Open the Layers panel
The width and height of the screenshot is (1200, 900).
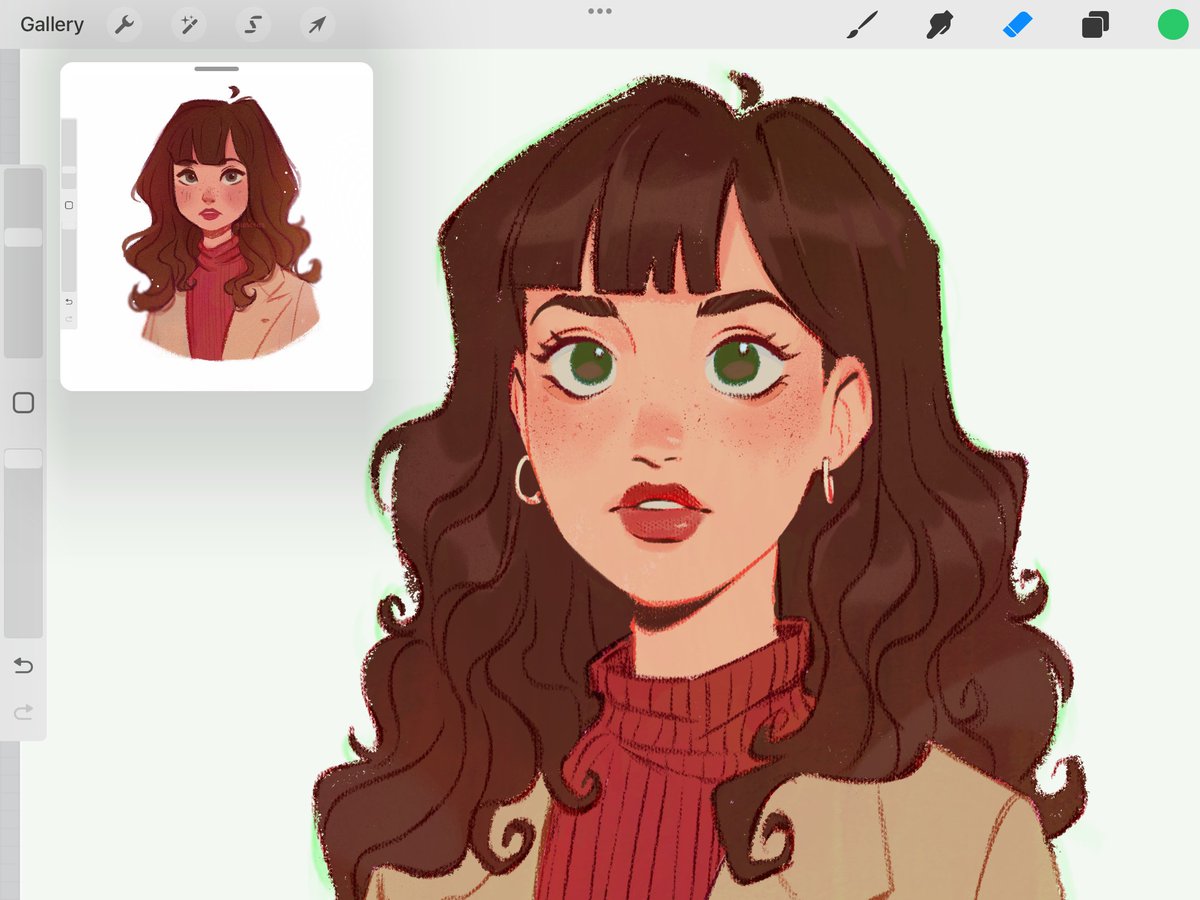[x=1095, y=25]
